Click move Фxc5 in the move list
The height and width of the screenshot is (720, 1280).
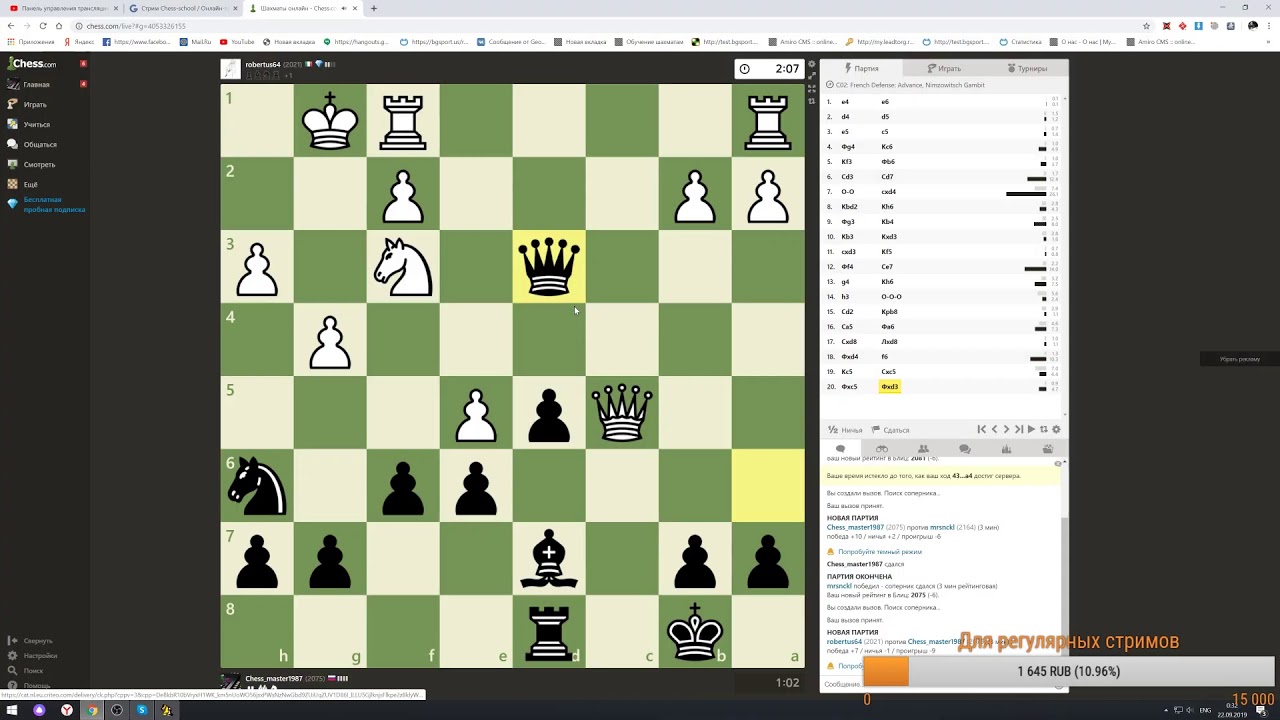pyautogui.click(x=849, y=386)
